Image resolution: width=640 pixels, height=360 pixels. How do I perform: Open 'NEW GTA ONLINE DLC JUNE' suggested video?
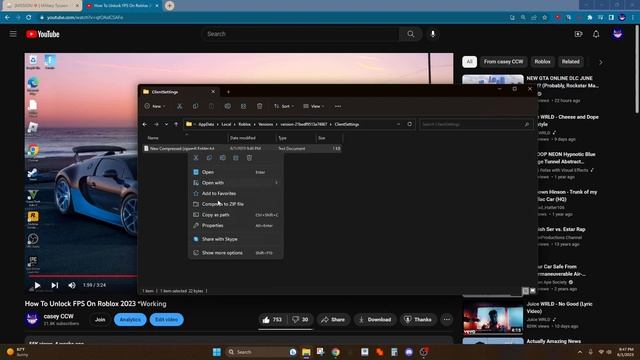(562, 82)
